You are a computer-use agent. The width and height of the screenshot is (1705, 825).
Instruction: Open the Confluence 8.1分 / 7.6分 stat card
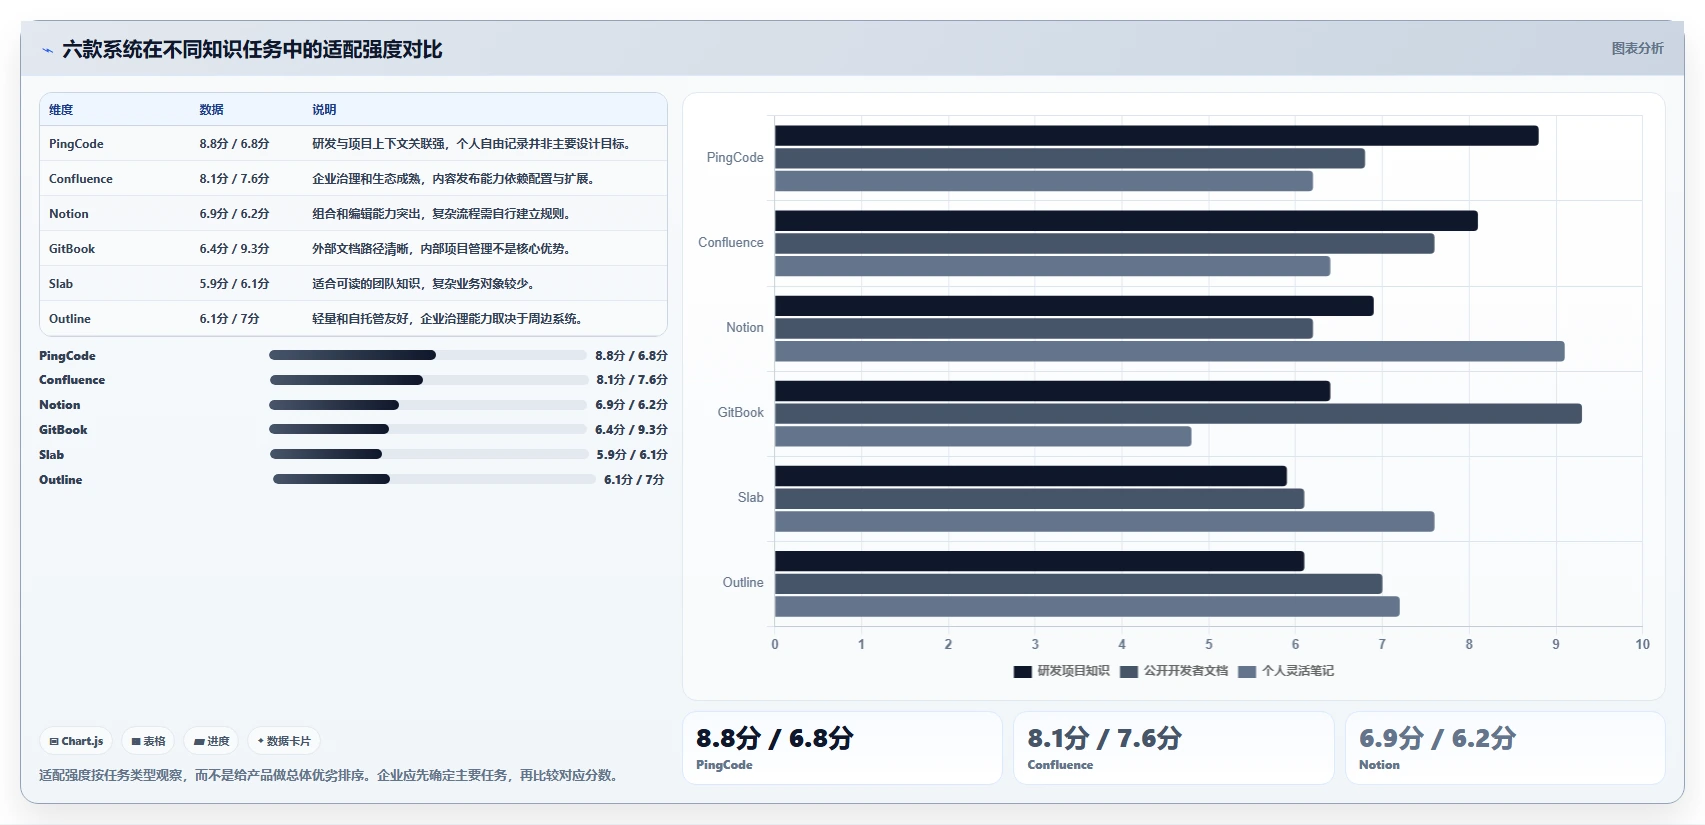tap(1173, 748)
